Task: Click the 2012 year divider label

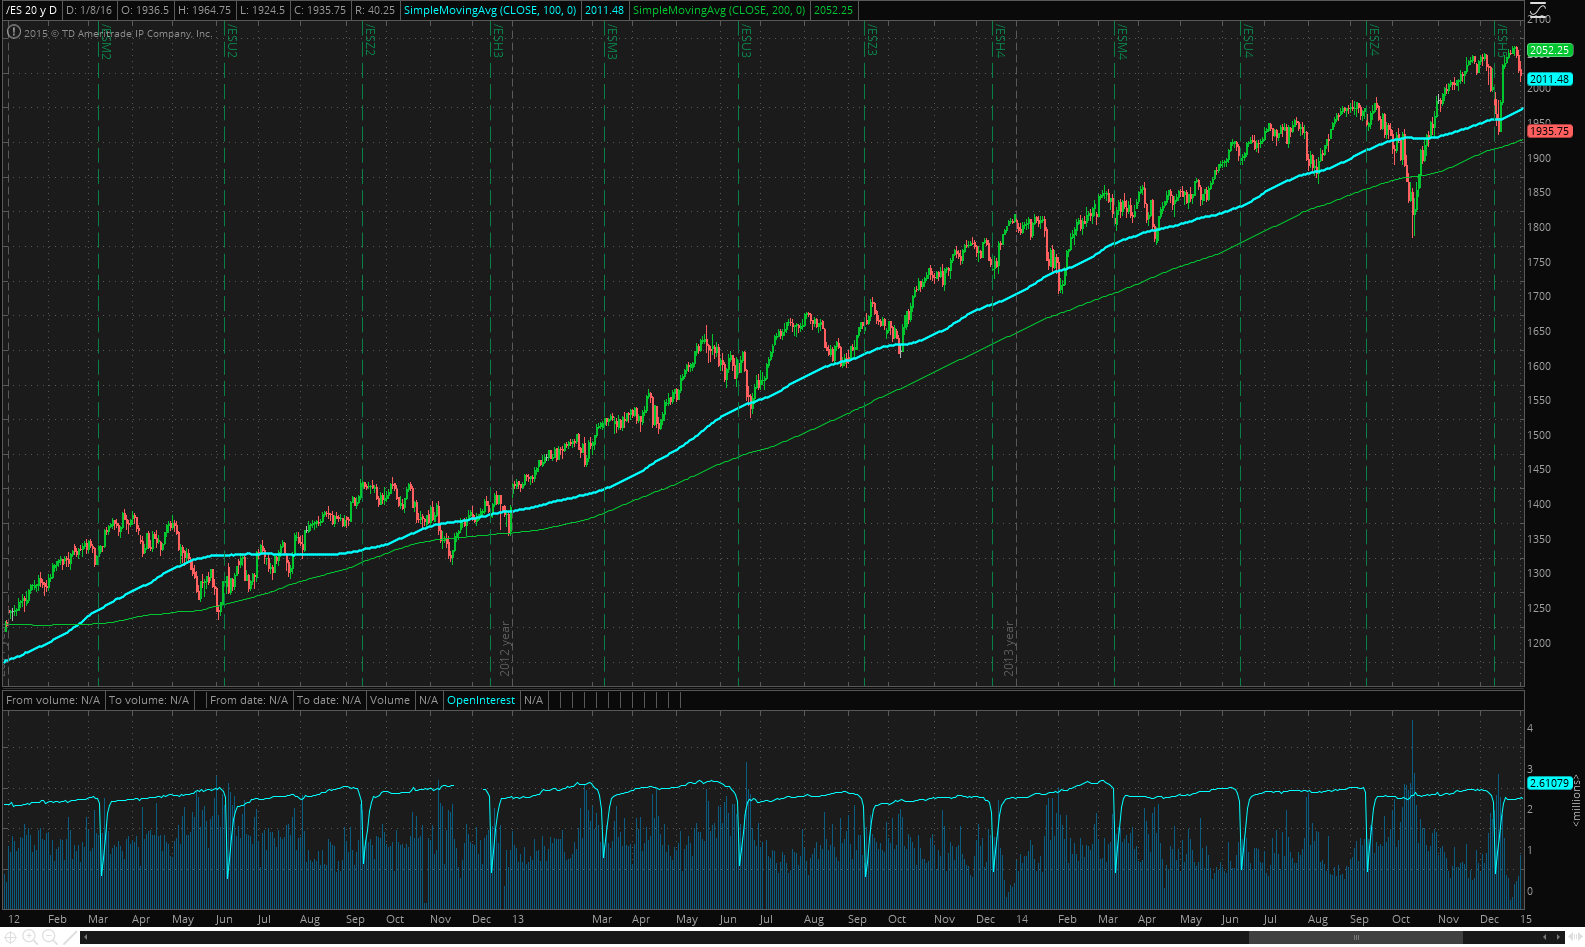Action: point(505,648)
